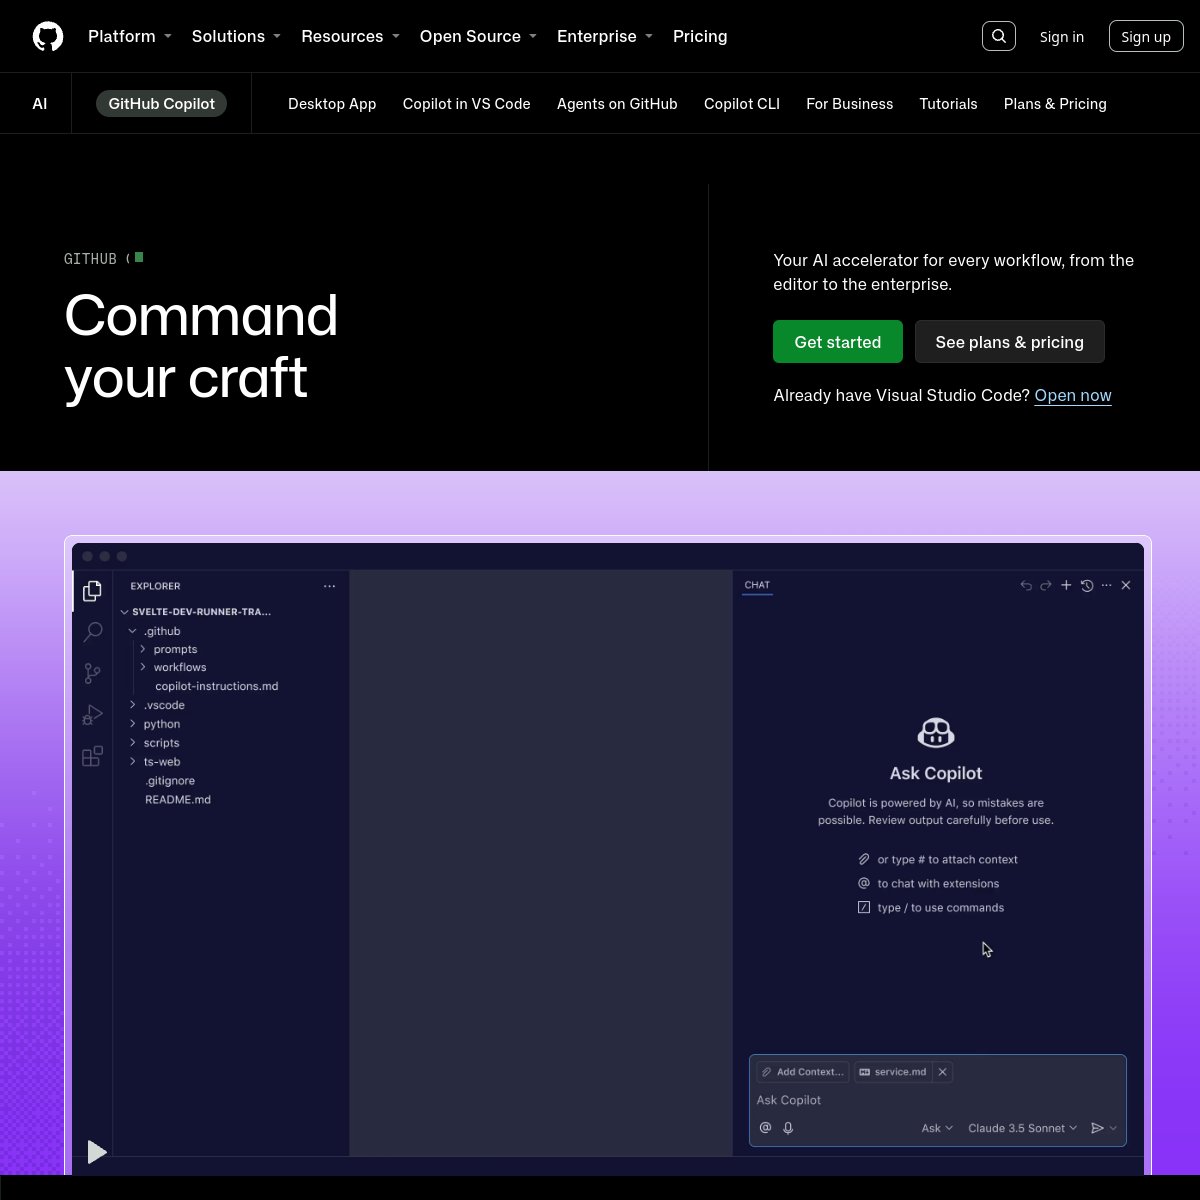Open .gitignore file in Explorer

[170, 781]
